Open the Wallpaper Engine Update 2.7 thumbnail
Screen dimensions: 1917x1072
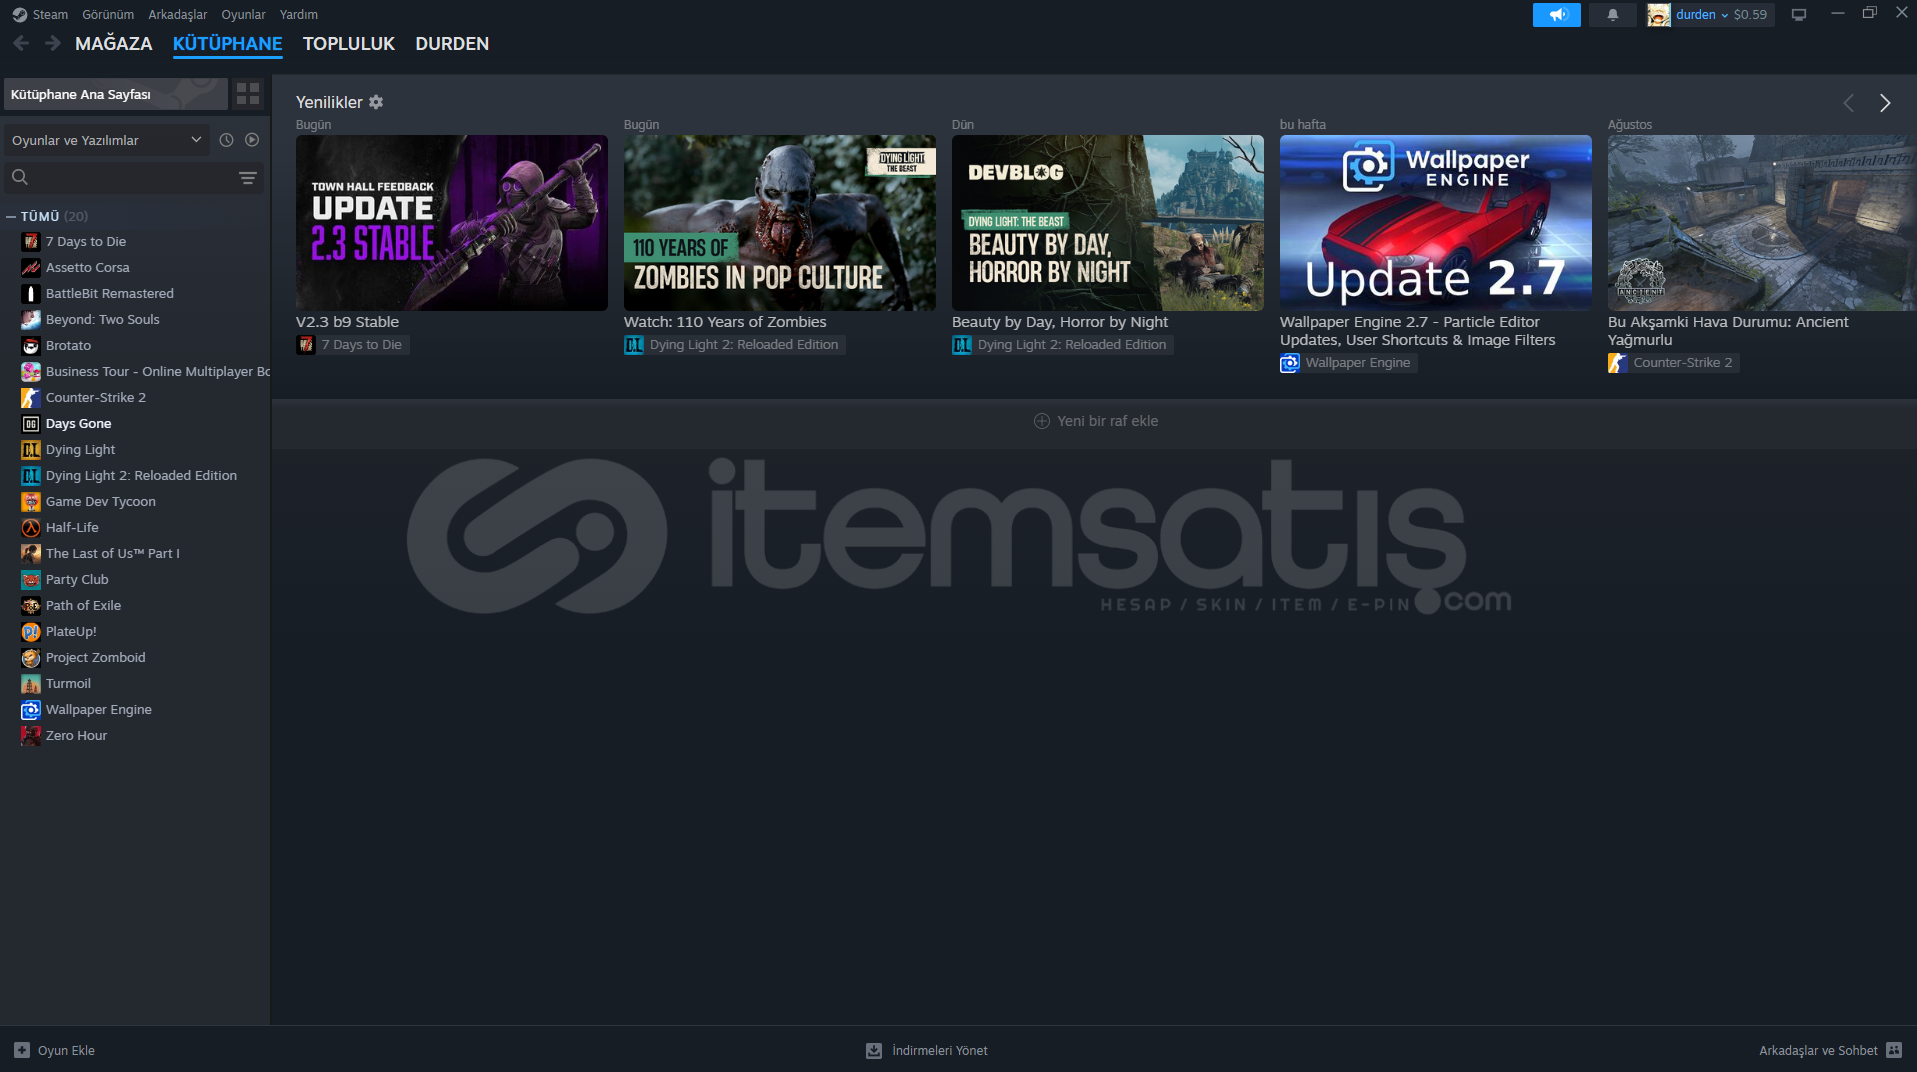pos(1436,223)
